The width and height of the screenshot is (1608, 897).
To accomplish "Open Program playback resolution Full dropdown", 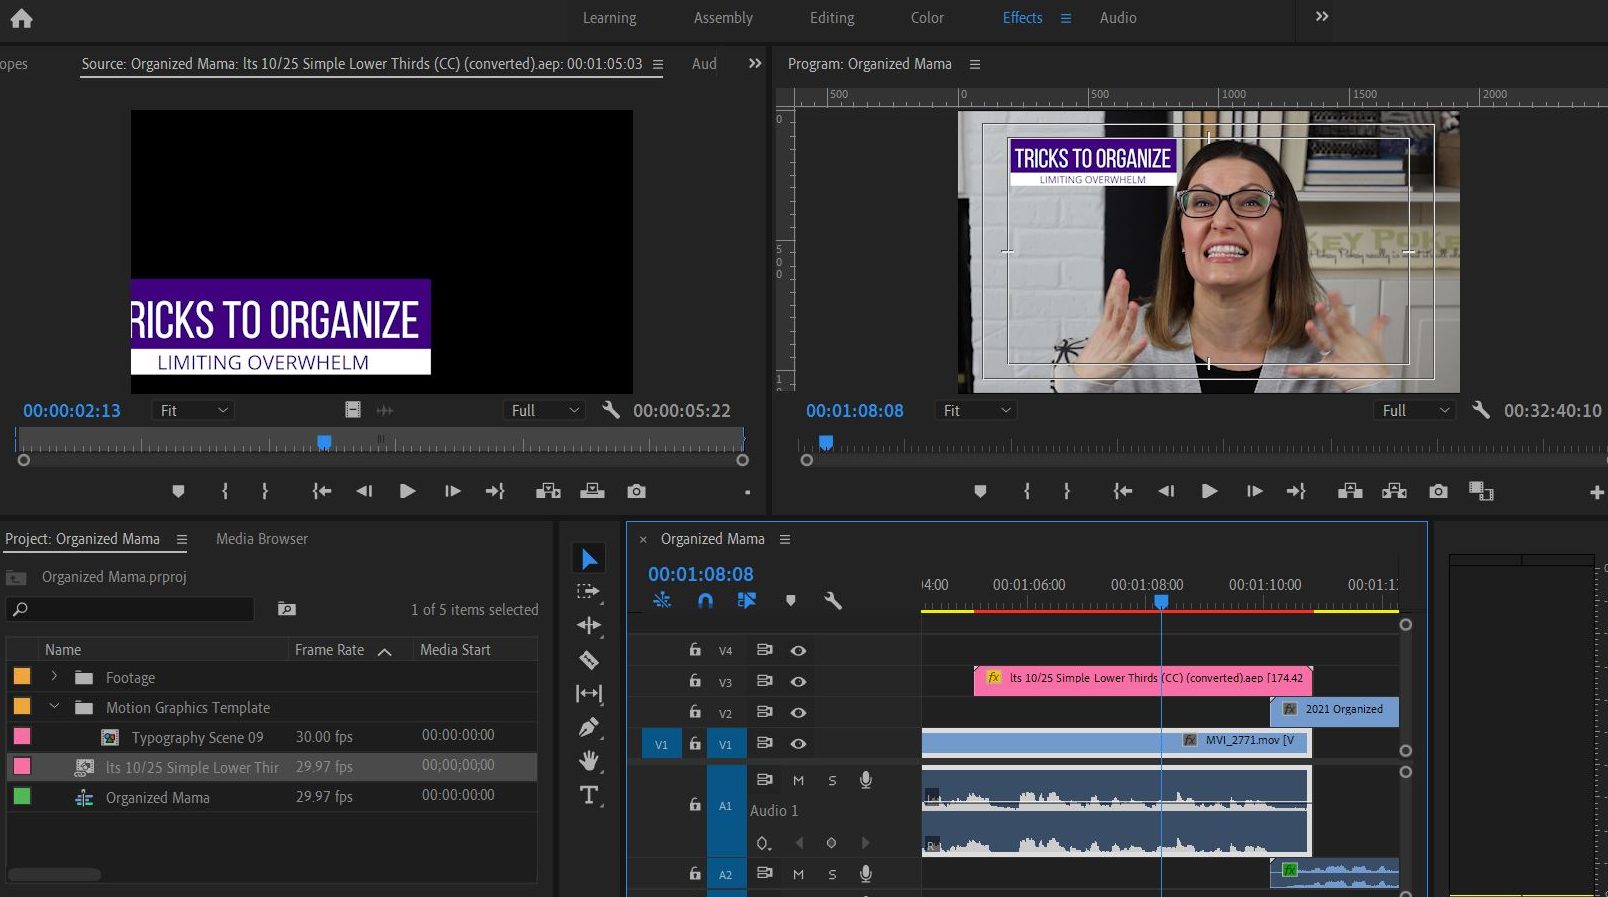I will pos(1416,410).
